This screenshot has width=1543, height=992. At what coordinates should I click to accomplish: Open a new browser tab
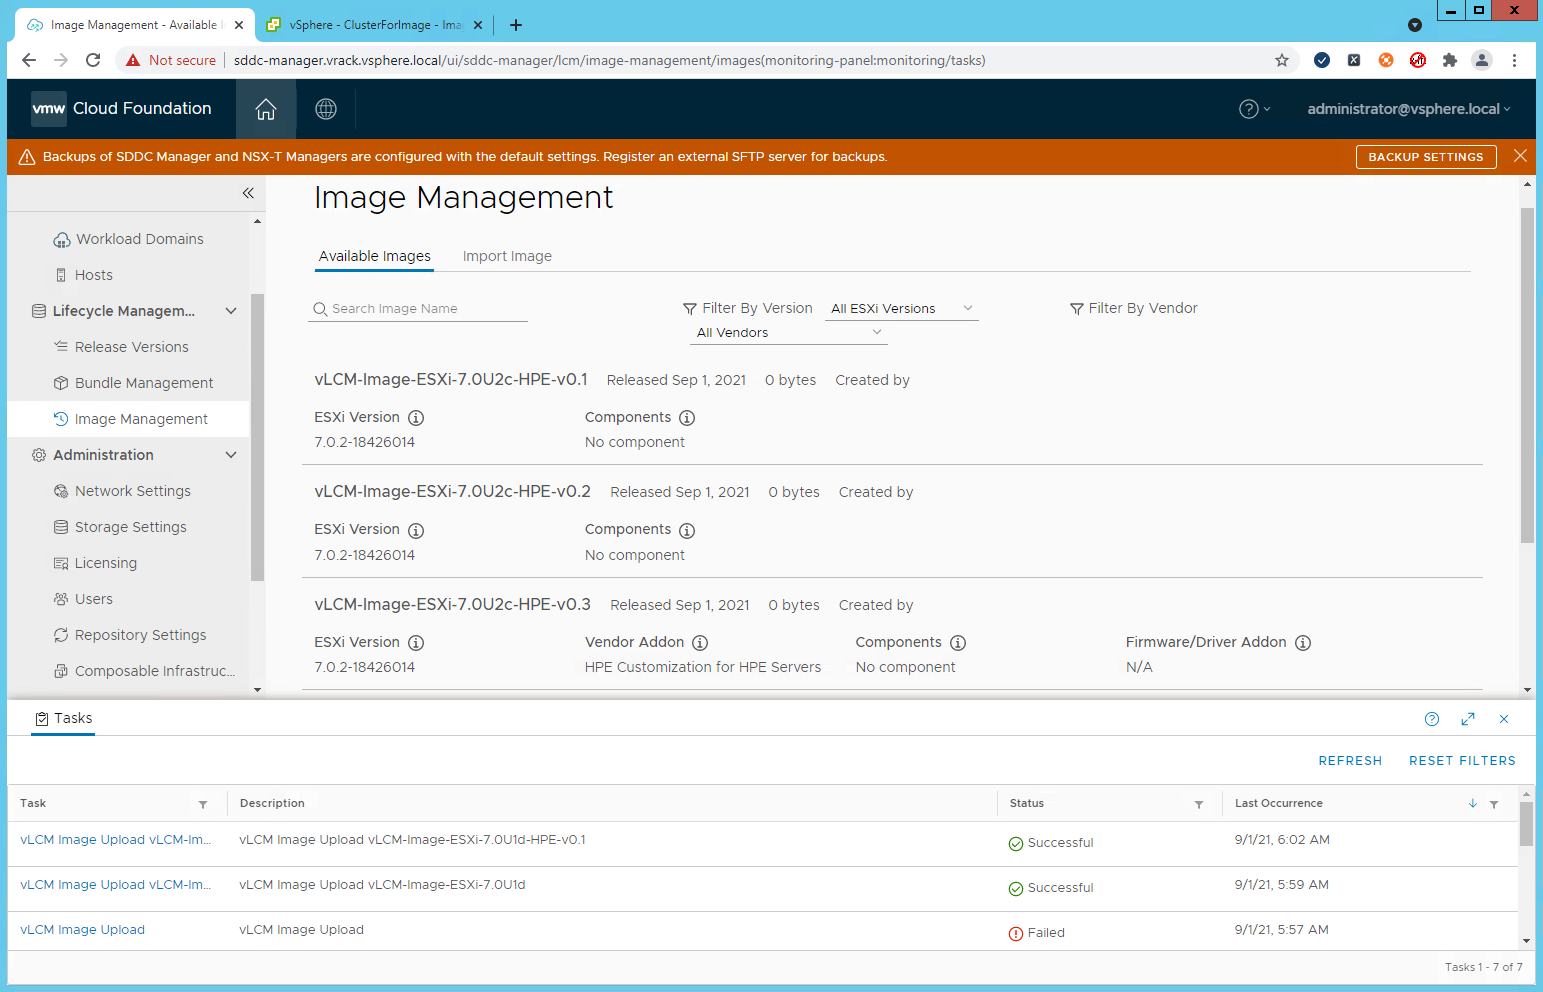[x=516, y=25]
